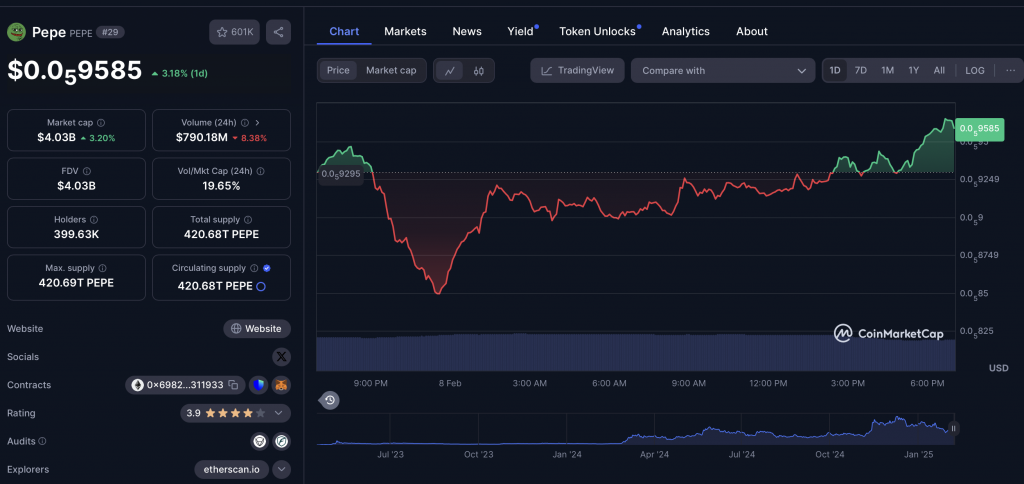Open the Markets tab
The height and width of the screenshot is (484, 1024).
click(405, 31)
